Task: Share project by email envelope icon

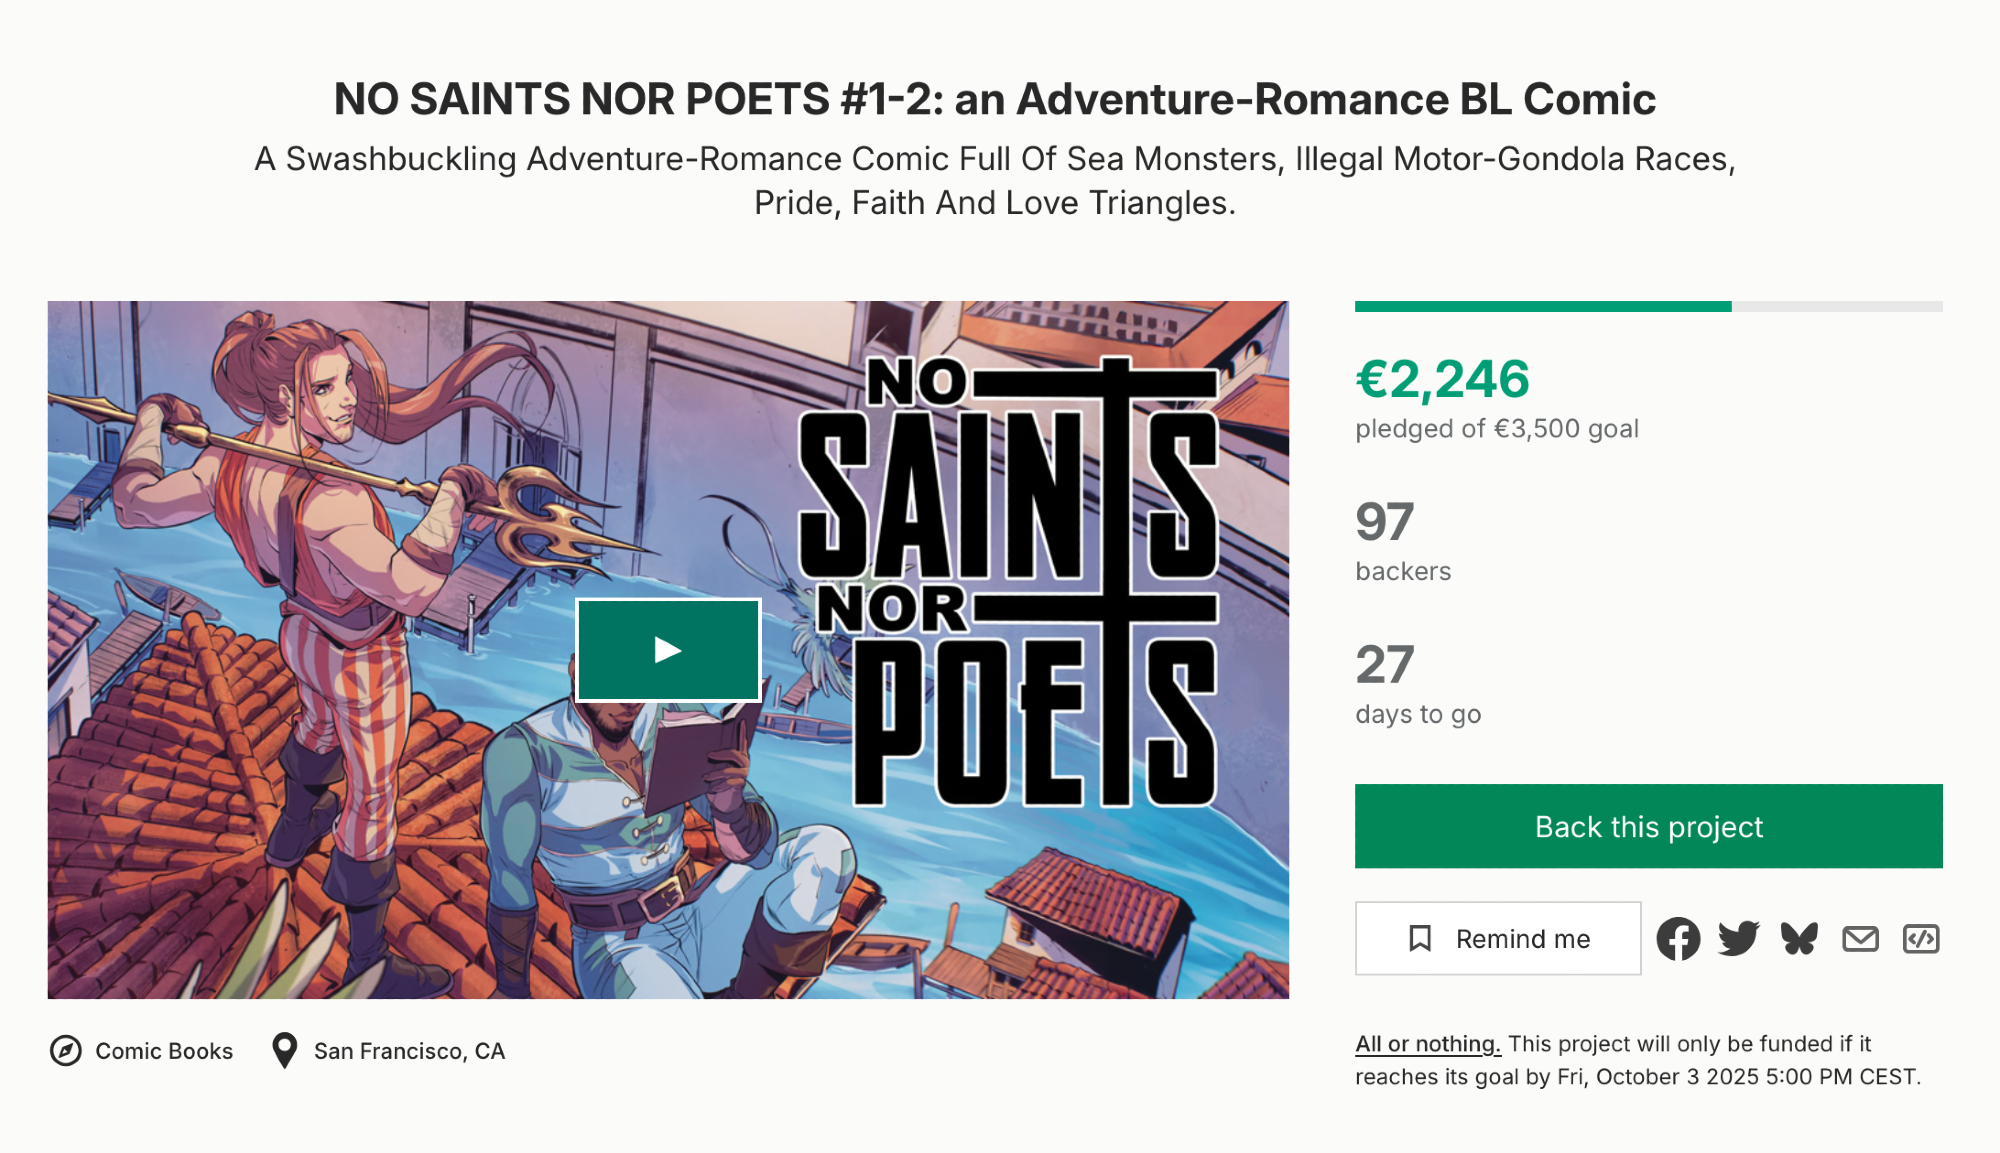Action: (1860, 939)
